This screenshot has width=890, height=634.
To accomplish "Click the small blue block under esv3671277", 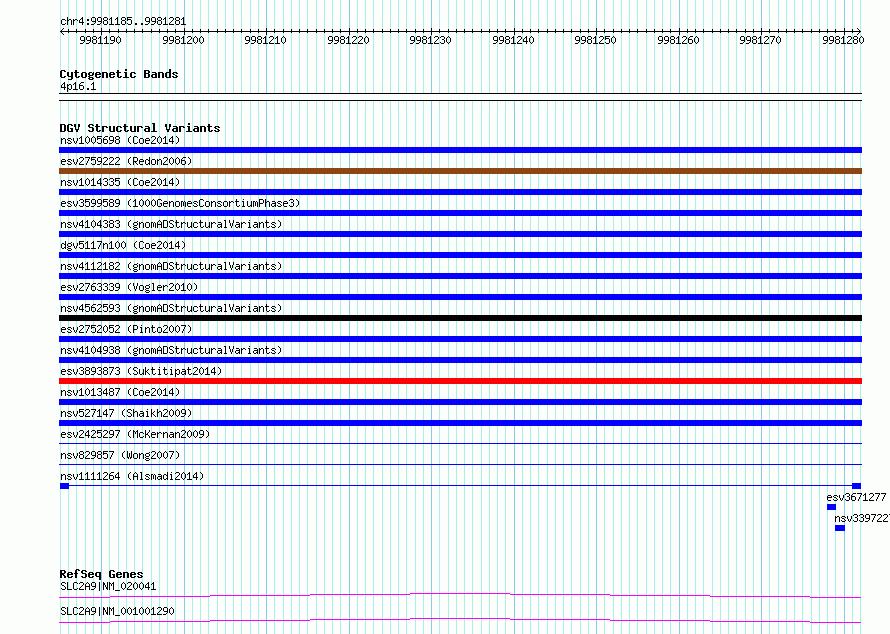I will [832, 507].
